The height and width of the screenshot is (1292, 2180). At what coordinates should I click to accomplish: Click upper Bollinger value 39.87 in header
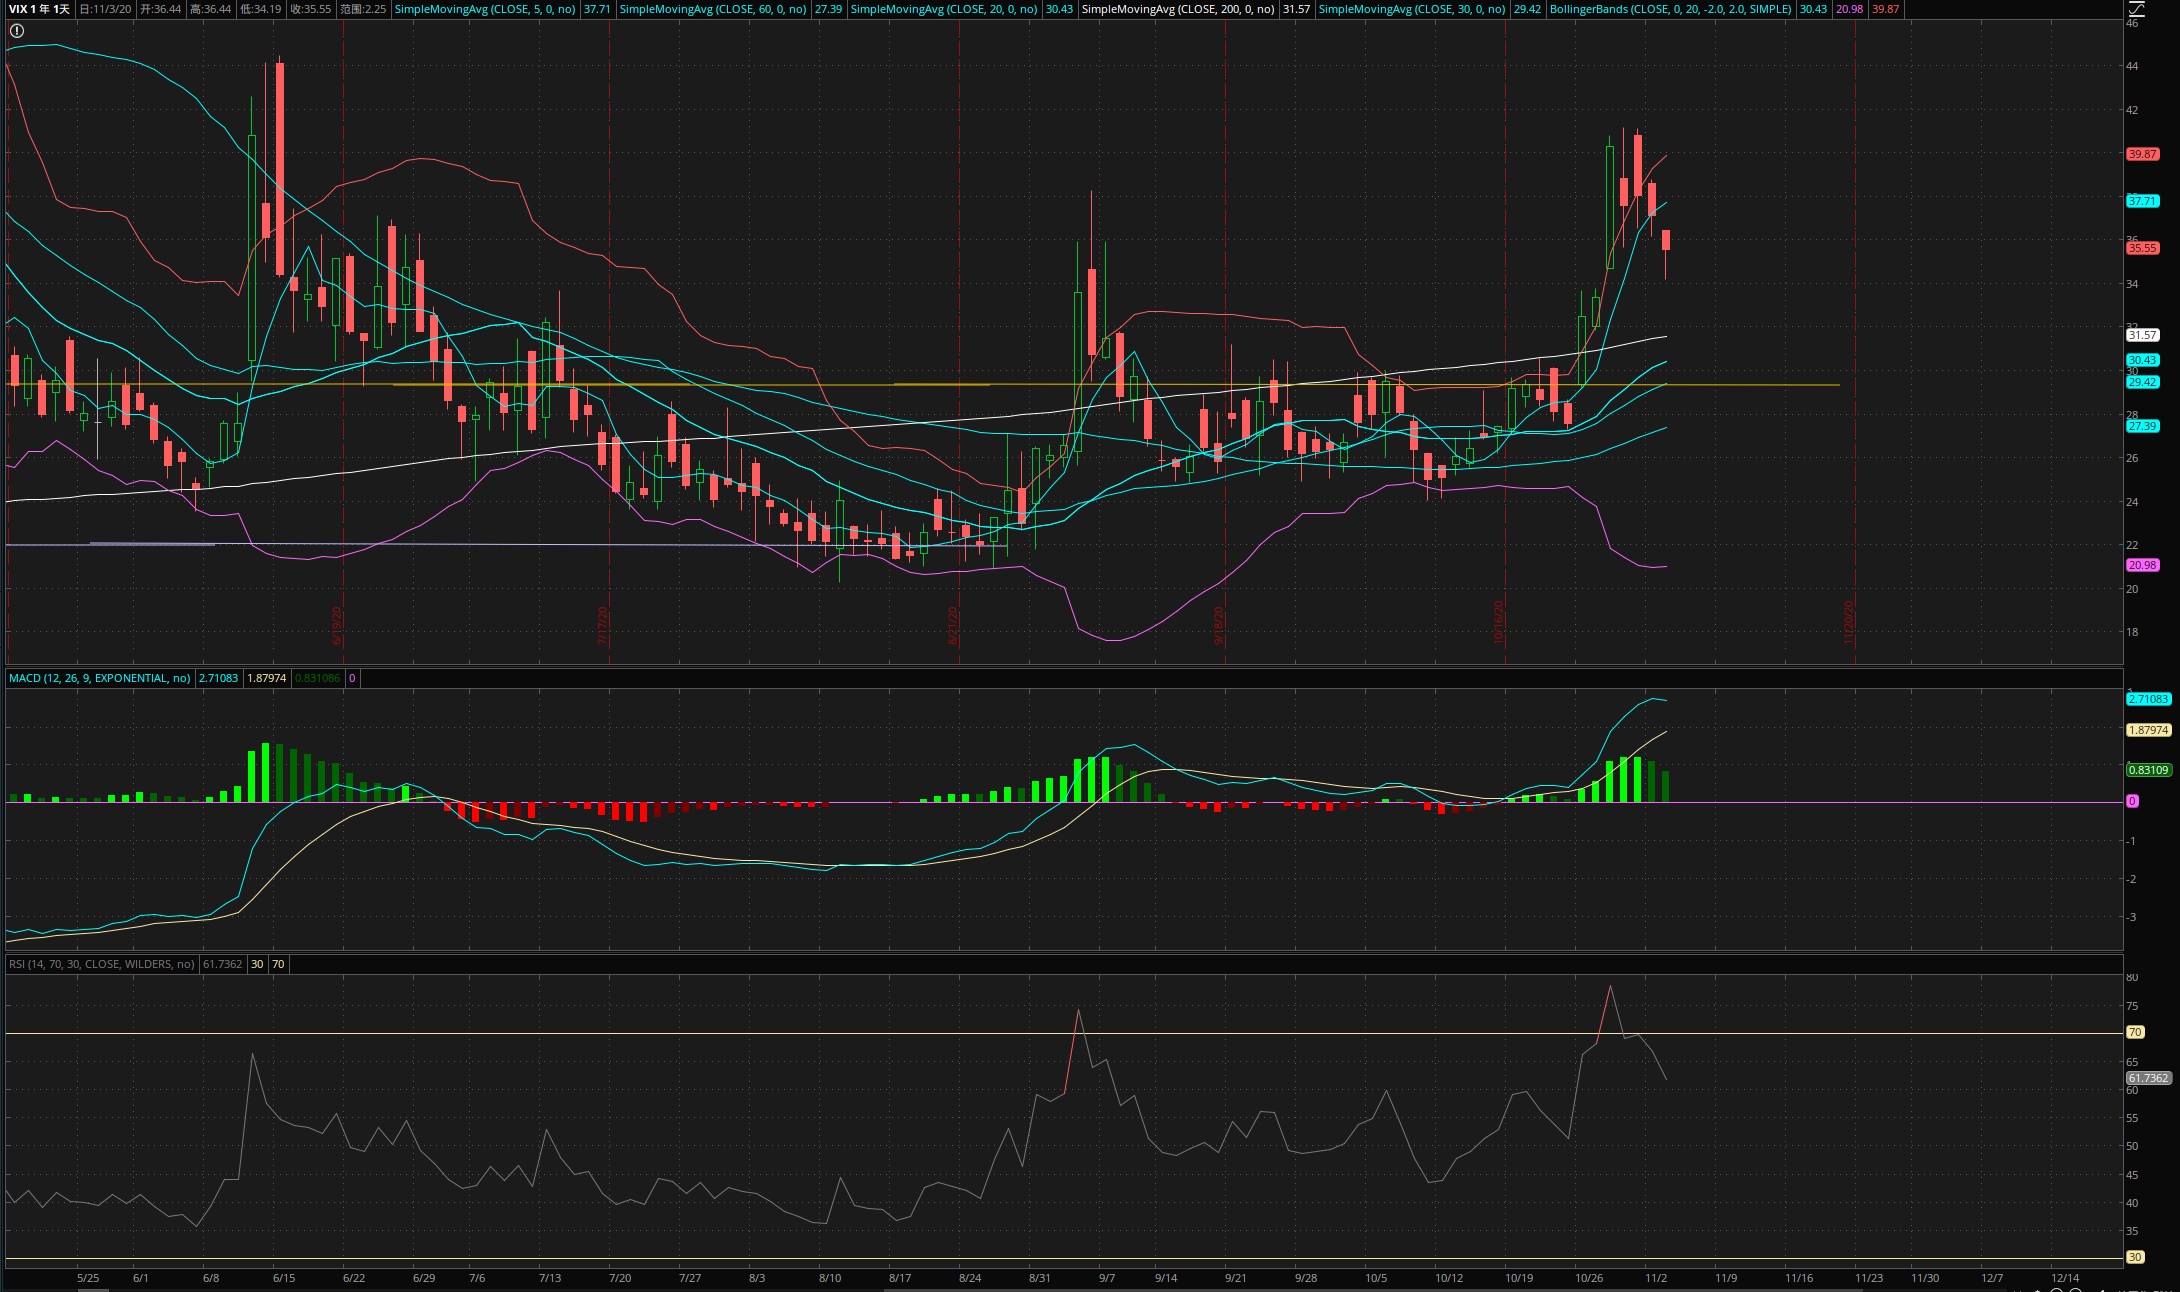1885,9
